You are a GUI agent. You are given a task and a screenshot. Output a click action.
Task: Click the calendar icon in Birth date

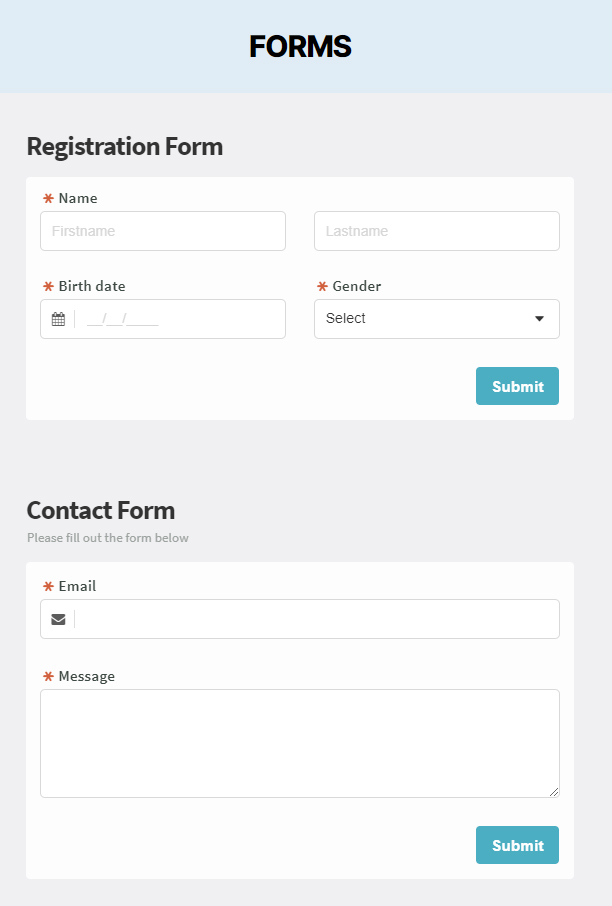58,319
